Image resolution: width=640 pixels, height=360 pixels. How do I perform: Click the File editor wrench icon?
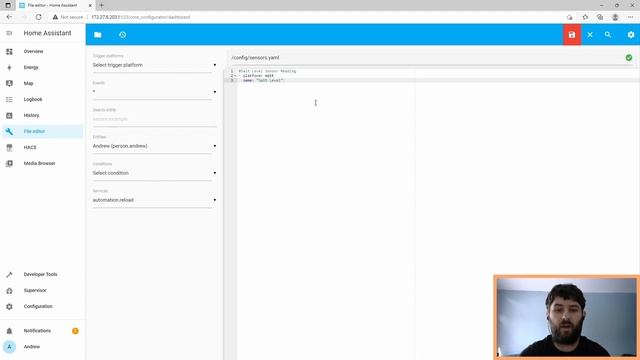[9, 131]
